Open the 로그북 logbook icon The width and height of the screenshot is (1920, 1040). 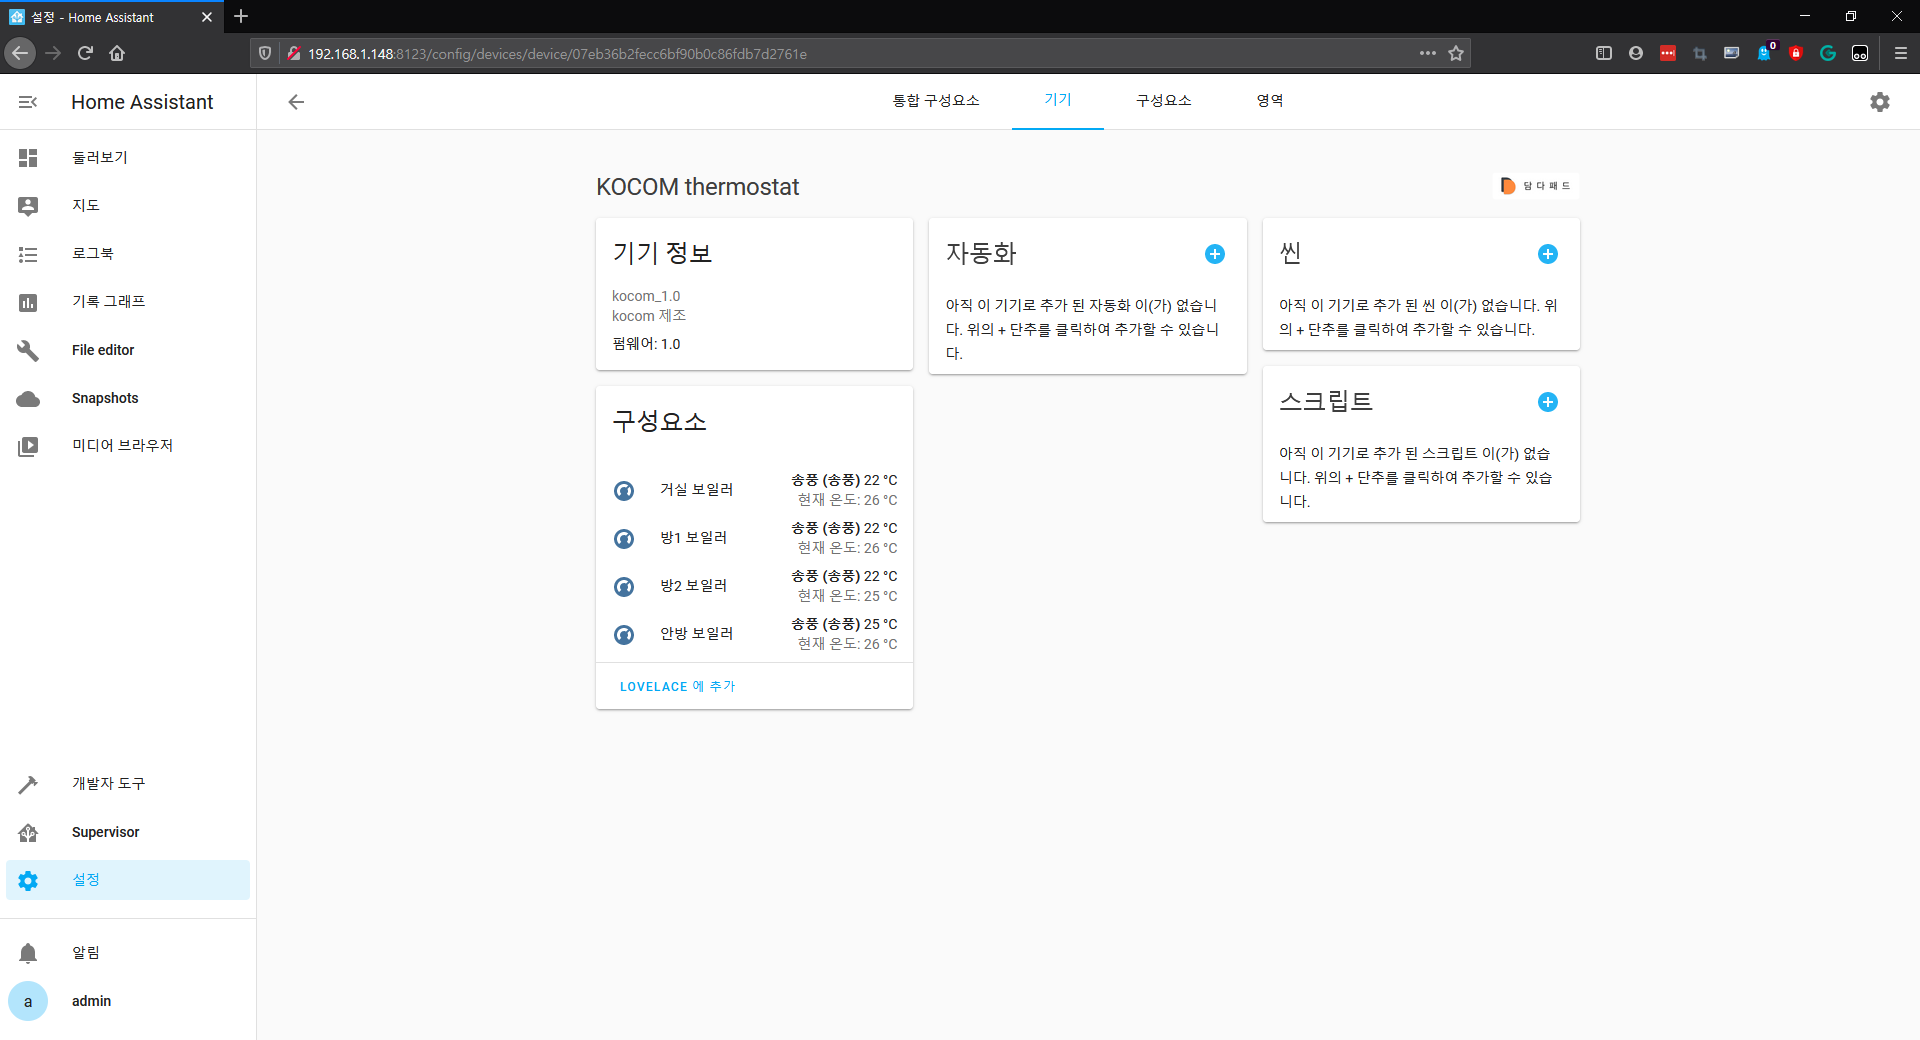(x=28, y=254)
